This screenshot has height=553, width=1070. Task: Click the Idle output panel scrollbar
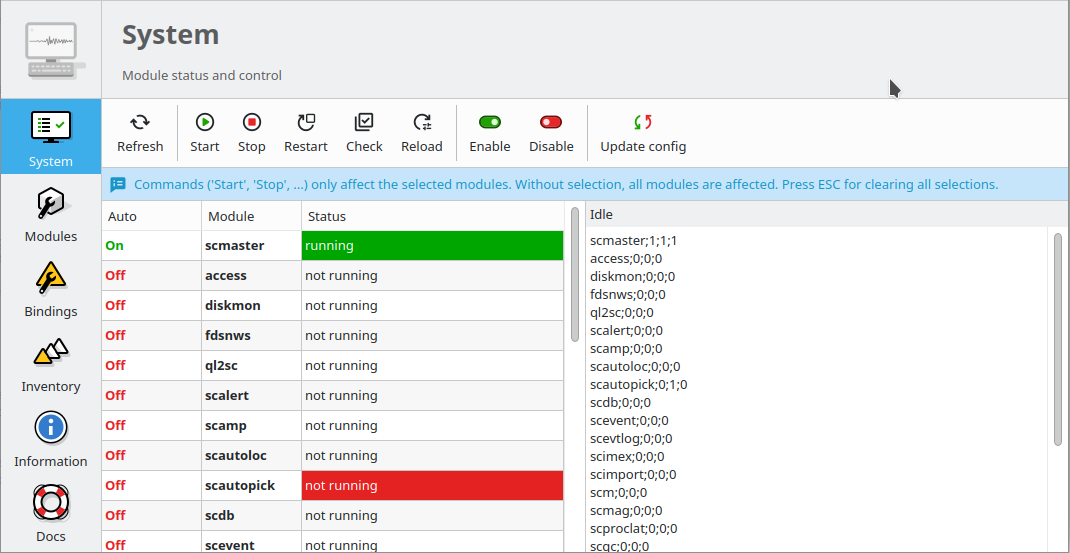pos(1058,340)
